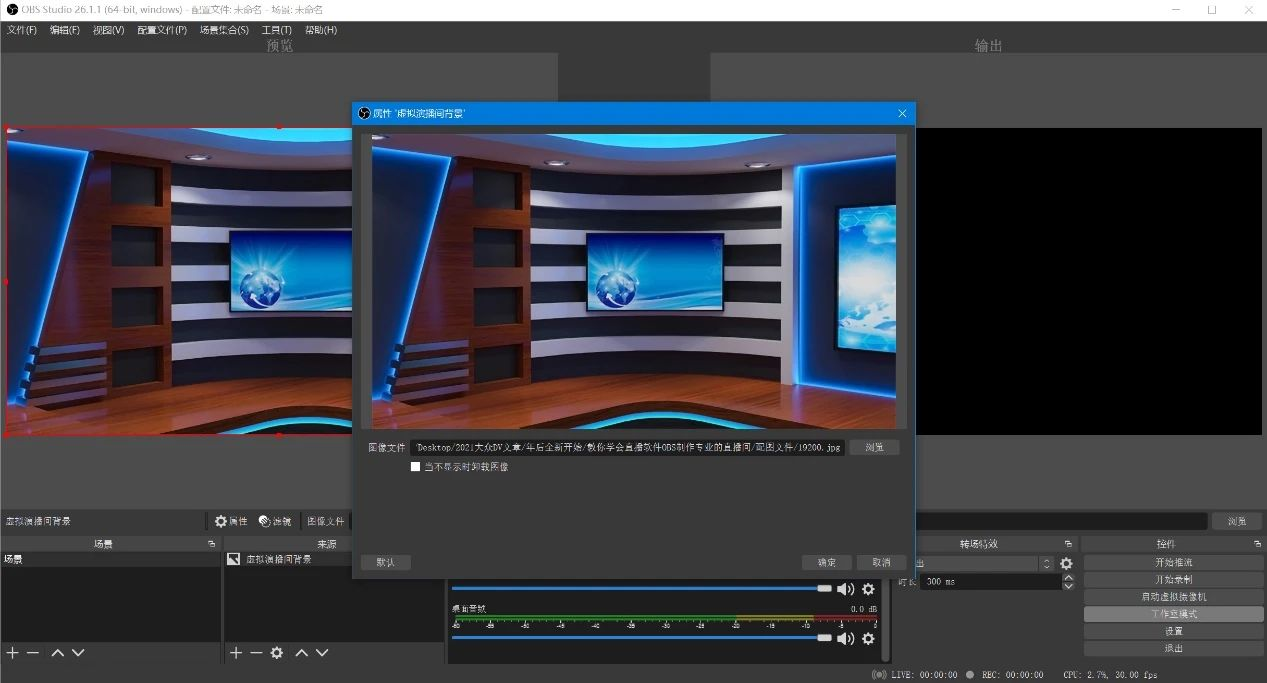Click the REC status indicator dot
The image size is (1267, 683).
coord(970,675)
